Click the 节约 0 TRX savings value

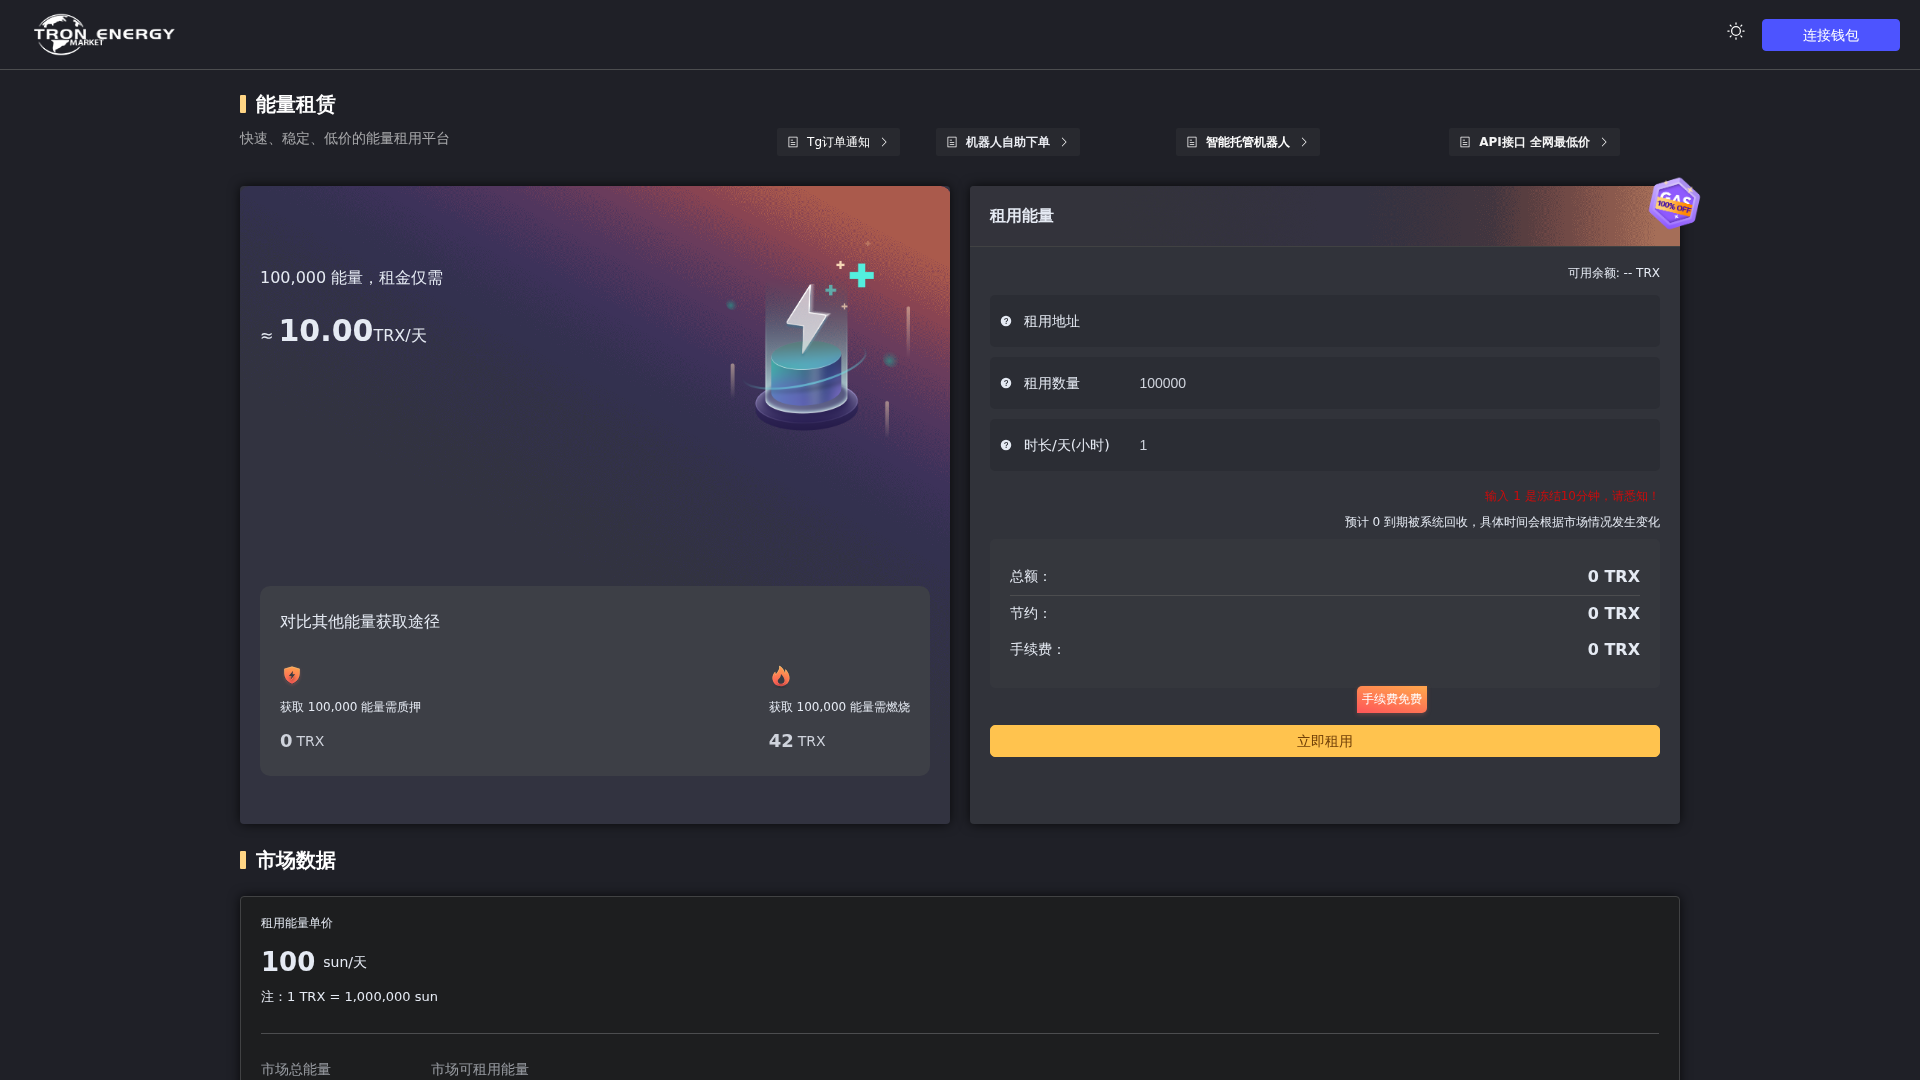coord(1613,613)
